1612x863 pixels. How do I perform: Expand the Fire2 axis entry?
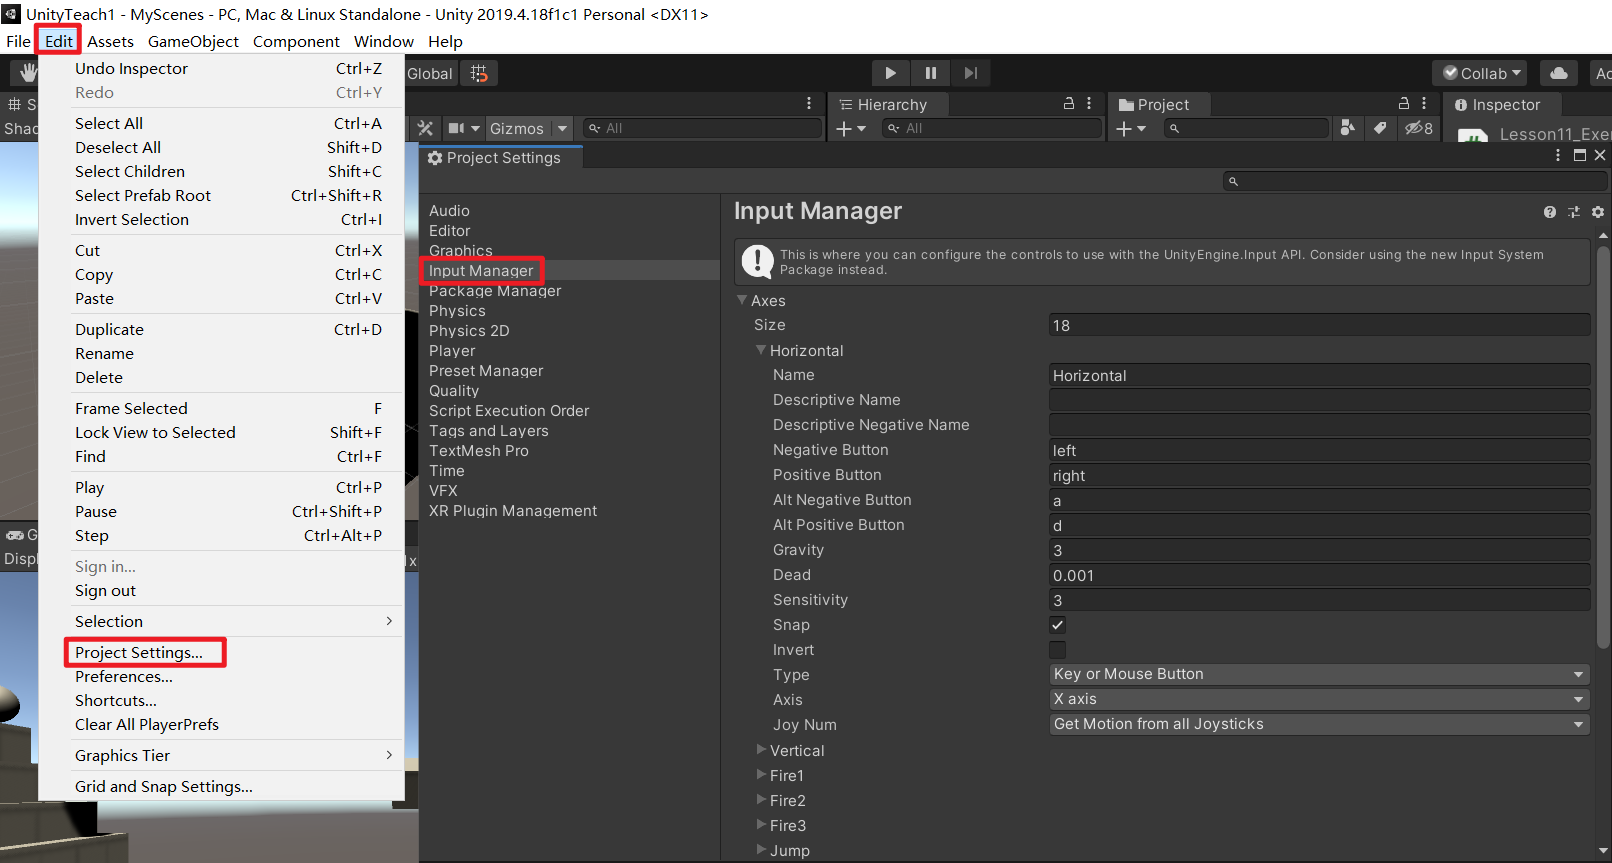(x=761, y=800)
